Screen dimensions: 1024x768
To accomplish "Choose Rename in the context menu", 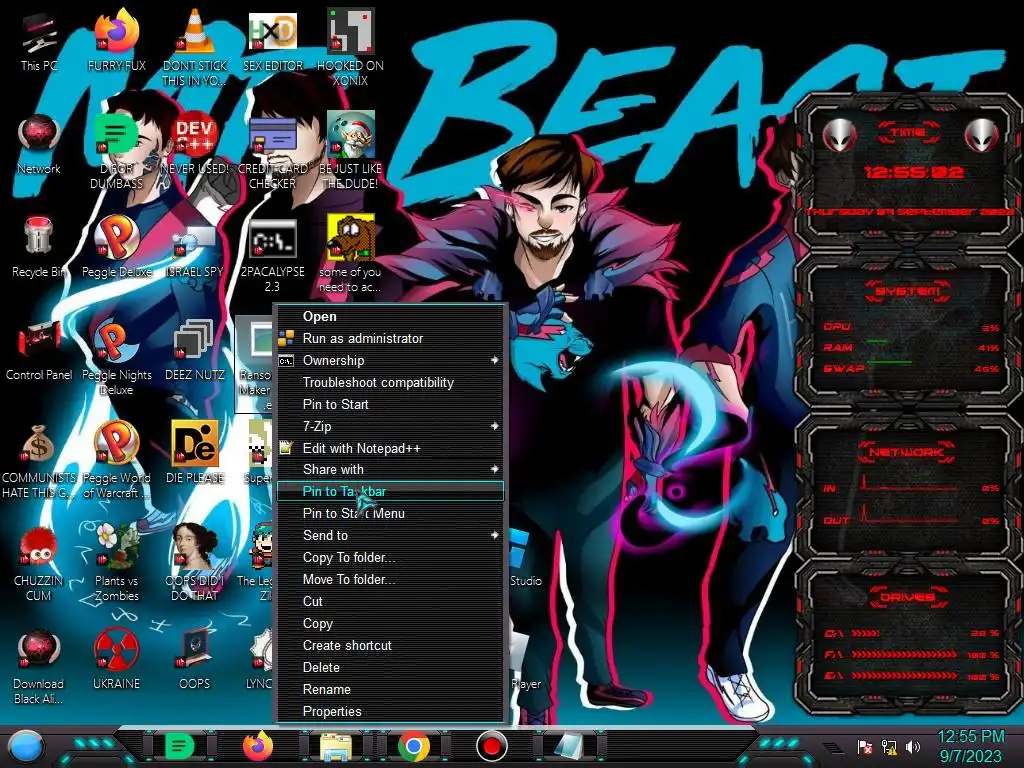I will pos(391,690).
